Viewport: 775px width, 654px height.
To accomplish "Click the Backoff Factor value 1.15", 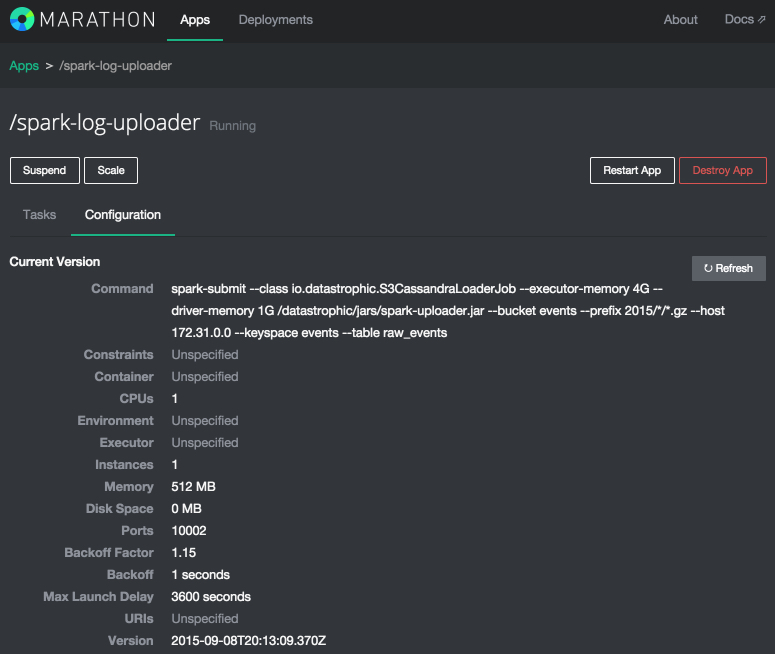I will (183, 553).
